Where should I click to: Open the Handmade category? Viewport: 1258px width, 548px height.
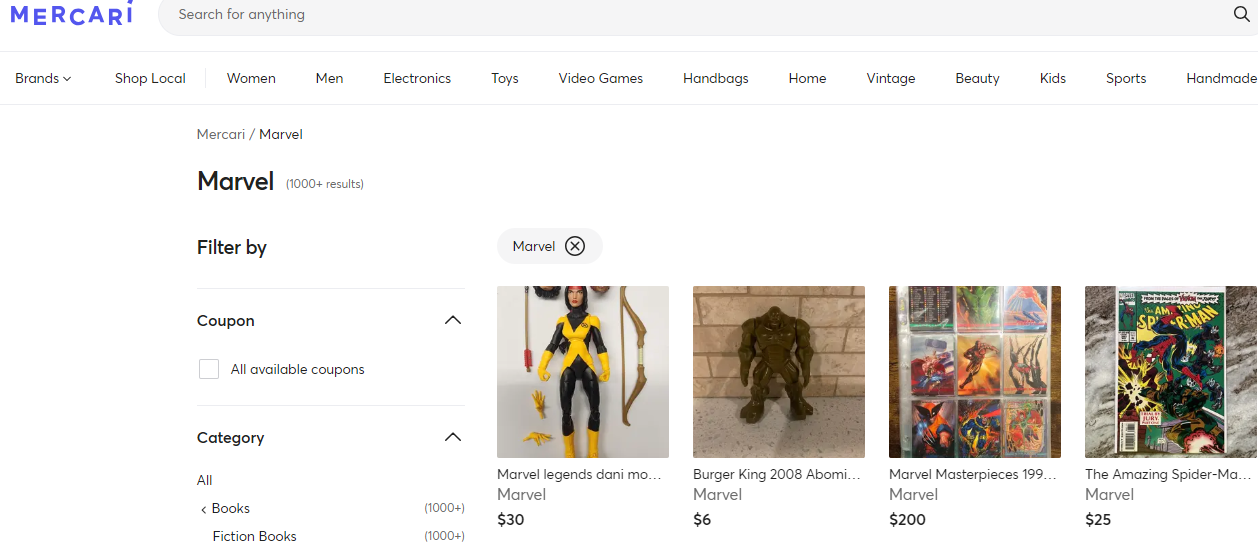click(1221, 78)
